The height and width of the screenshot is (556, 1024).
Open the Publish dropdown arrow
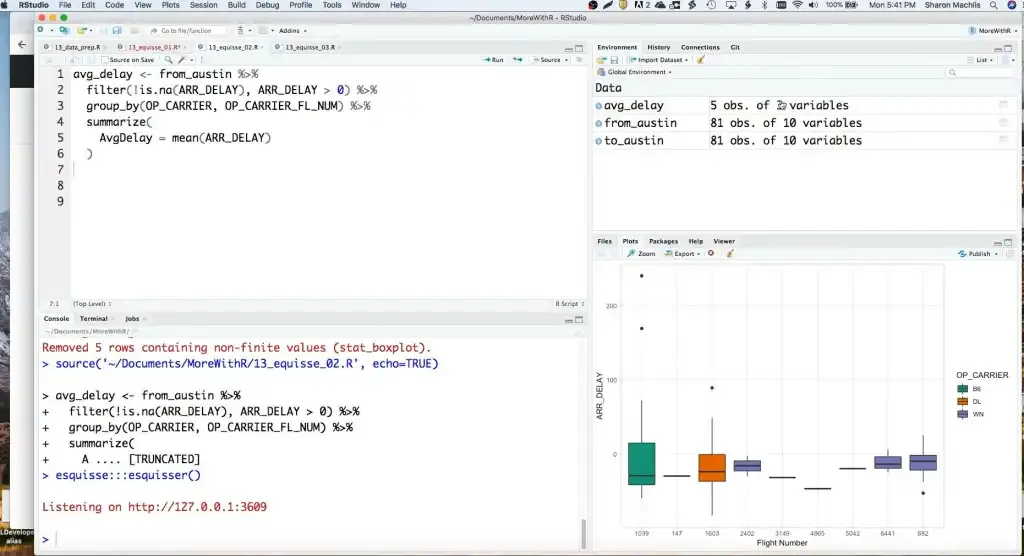point(996,253)
